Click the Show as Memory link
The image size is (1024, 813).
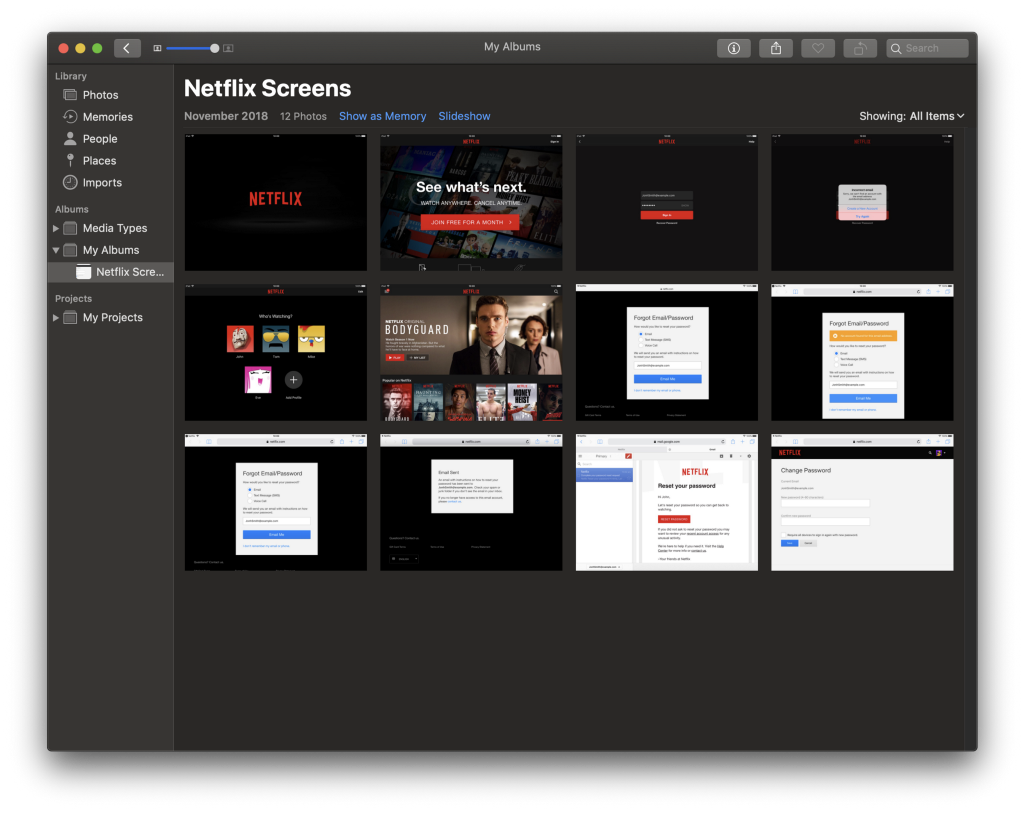click(x=382, y=116)
